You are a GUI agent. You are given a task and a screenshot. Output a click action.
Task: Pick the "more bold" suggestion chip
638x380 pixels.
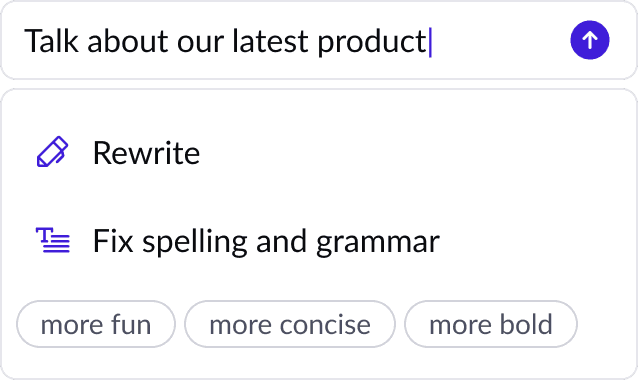(491, 324)
